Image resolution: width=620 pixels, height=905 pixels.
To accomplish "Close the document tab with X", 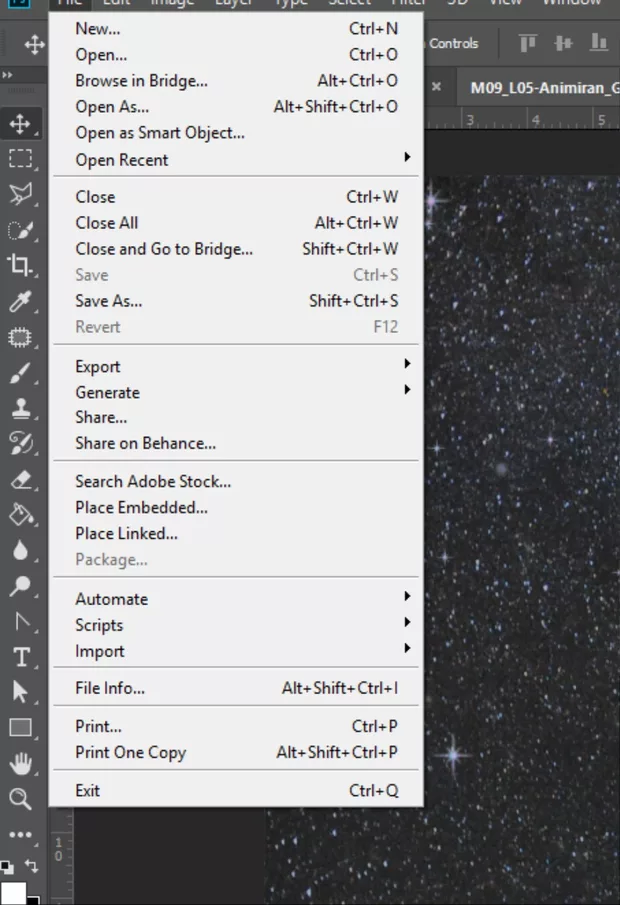I will [x=436, y=87].
